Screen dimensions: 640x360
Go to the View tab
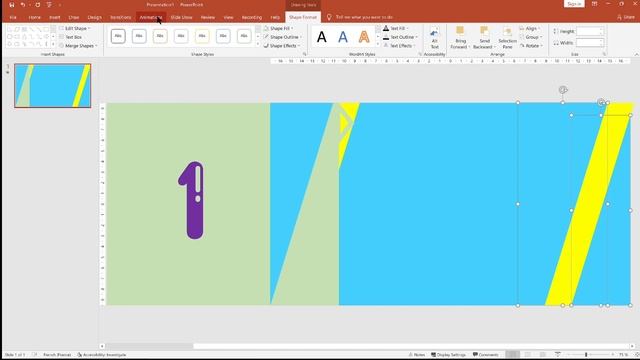(228, 18)
